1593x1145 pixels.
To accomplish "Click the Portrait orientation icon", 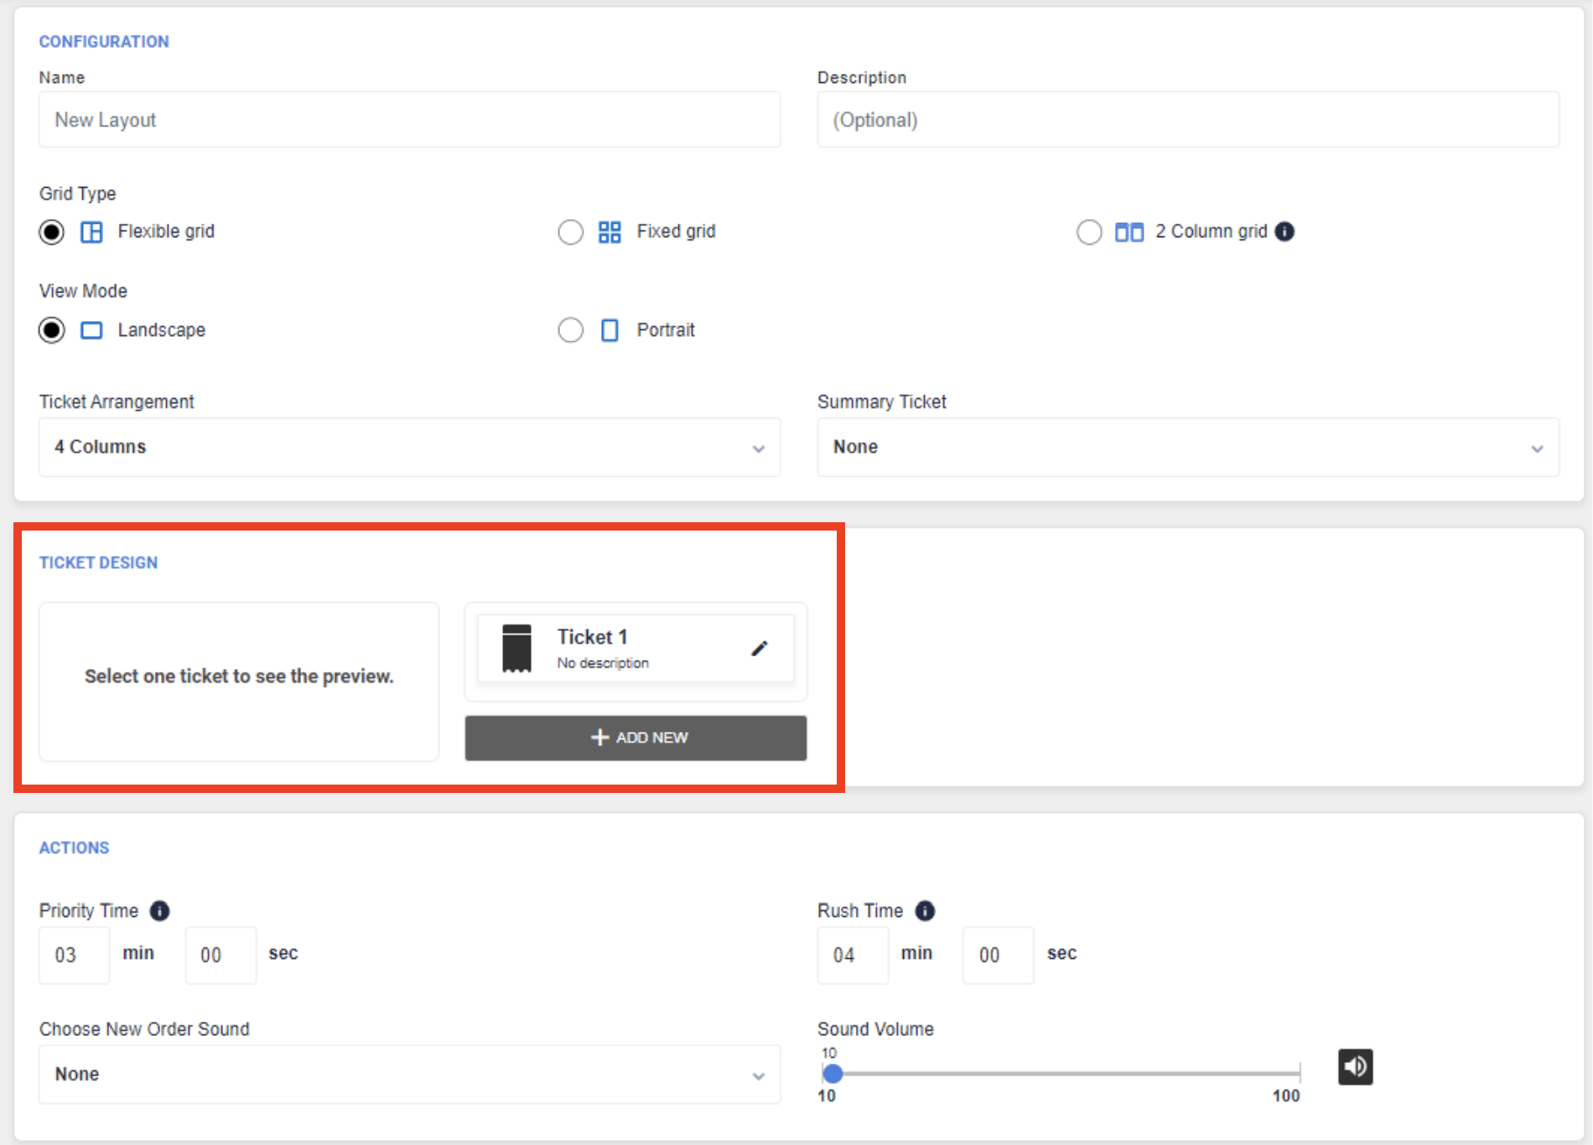I will [x=609, y=330].
